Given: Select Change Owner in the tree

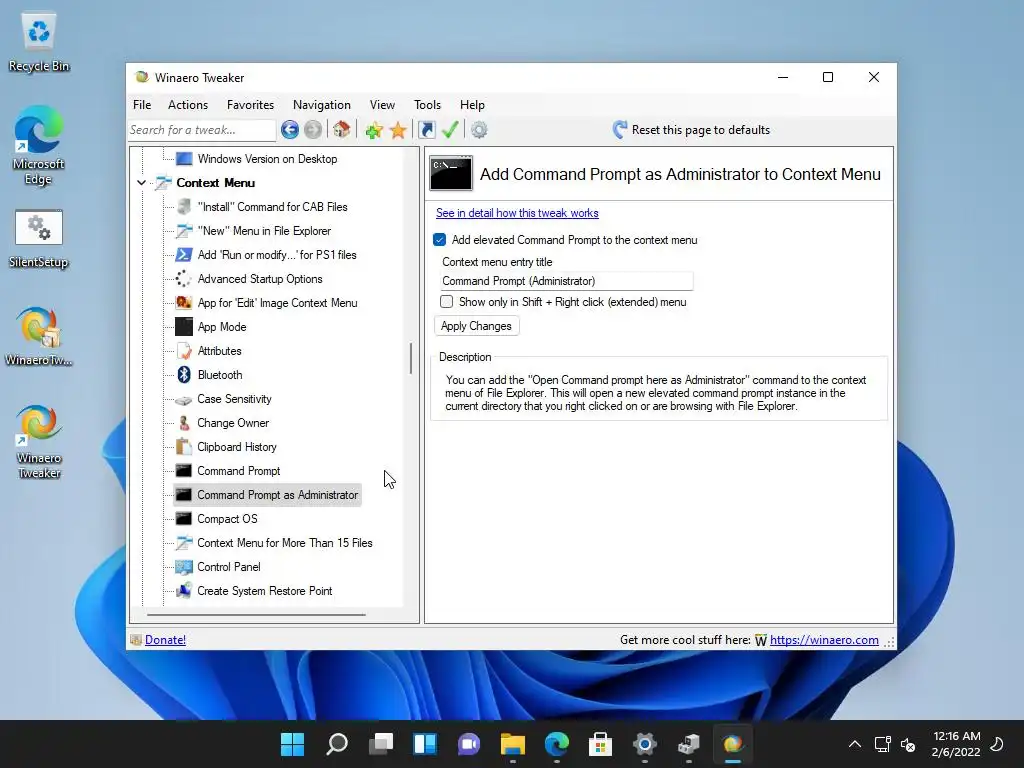Looking at the screenshot, I should [232, 423].
